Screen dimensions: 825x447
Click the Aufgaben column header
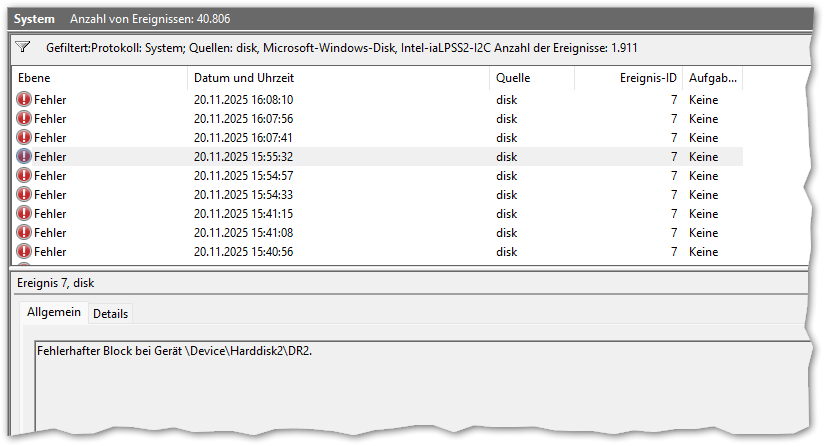point(712,78)
